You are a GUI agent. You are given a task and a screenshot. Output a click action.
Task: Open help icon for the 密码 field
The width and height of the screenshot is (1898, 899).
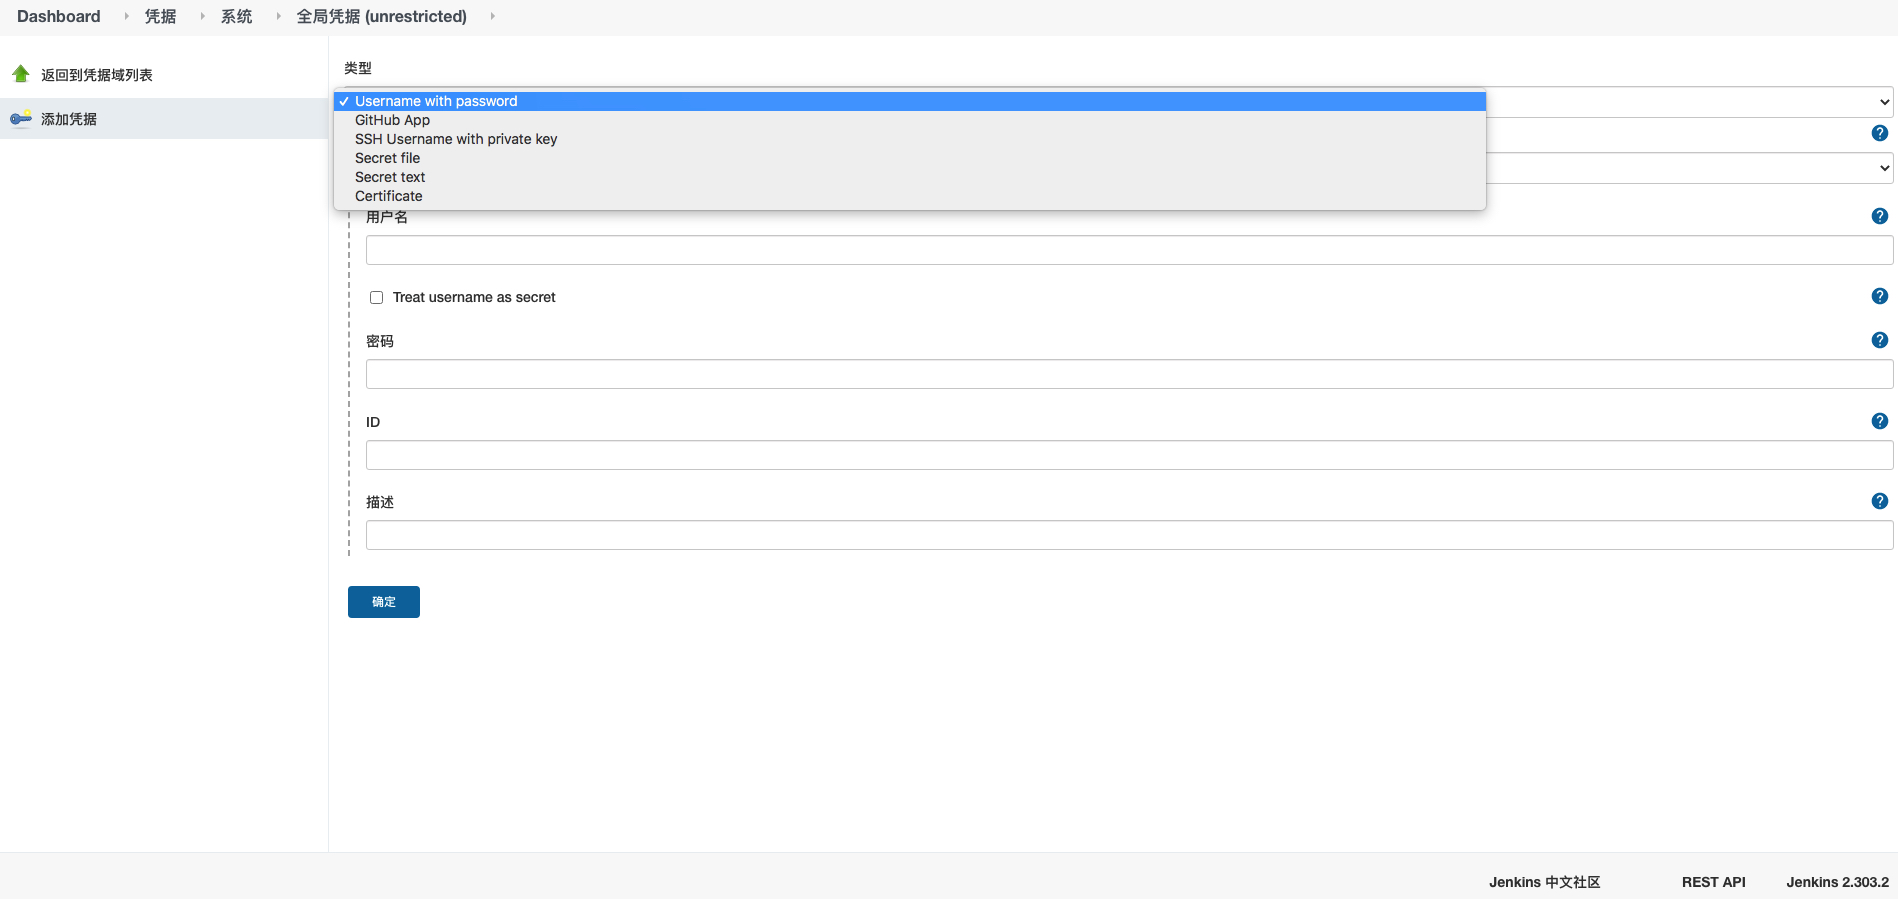click(x=1880, y=340)
